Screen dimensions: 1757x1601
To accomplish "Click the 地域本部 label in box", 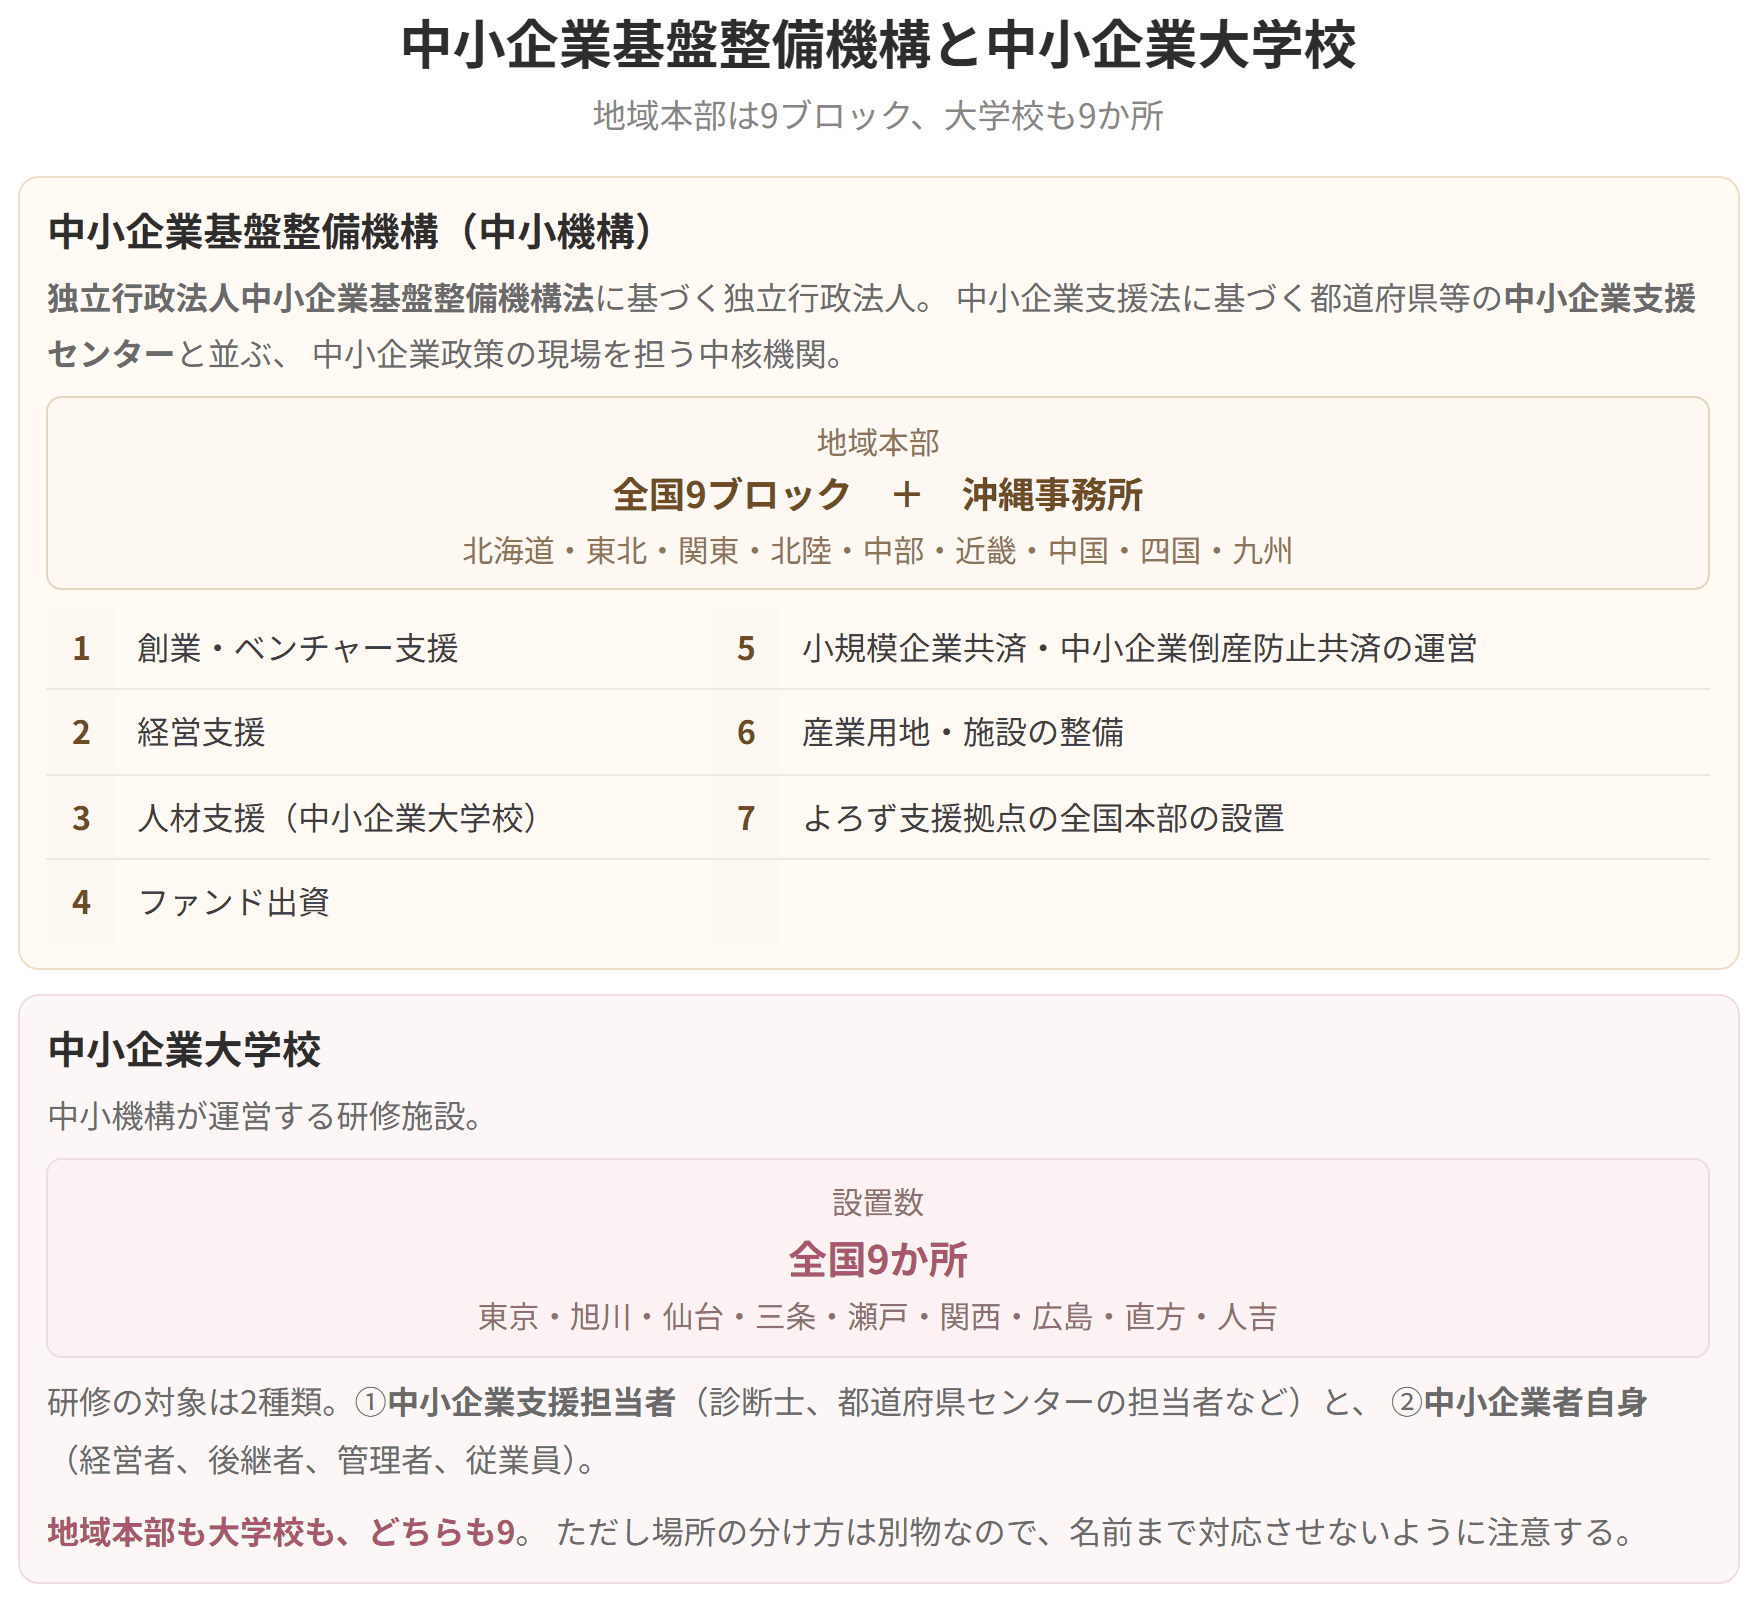I will 878,442.
